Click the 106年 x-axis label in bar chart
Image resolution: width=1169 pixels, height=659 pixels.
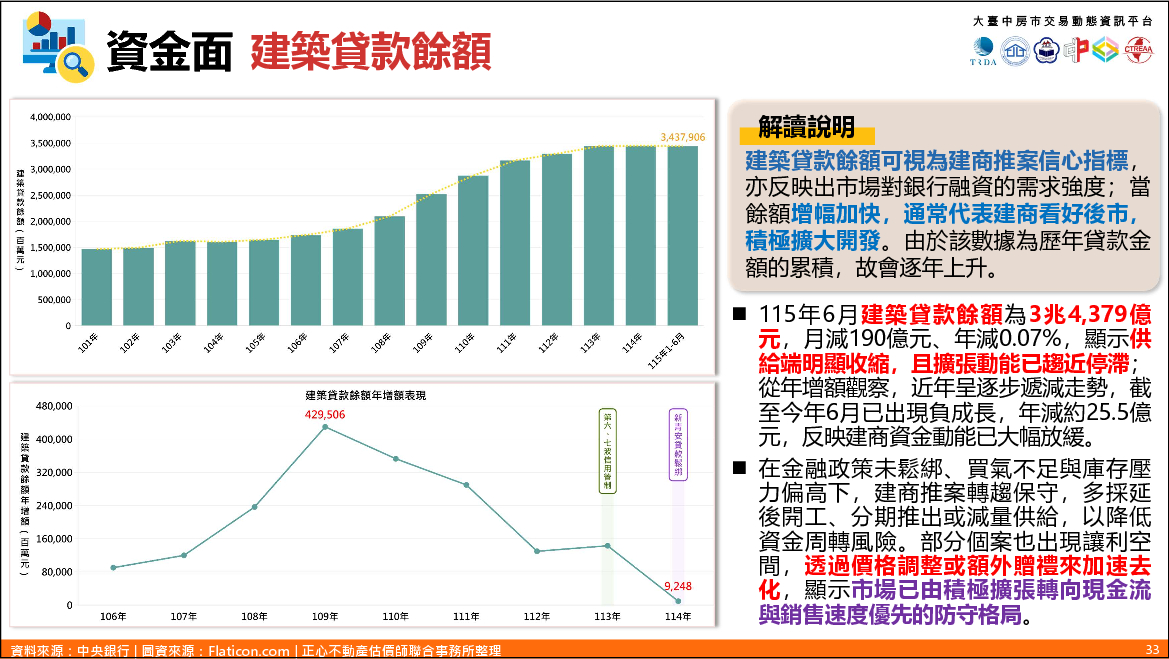[297, 342]
